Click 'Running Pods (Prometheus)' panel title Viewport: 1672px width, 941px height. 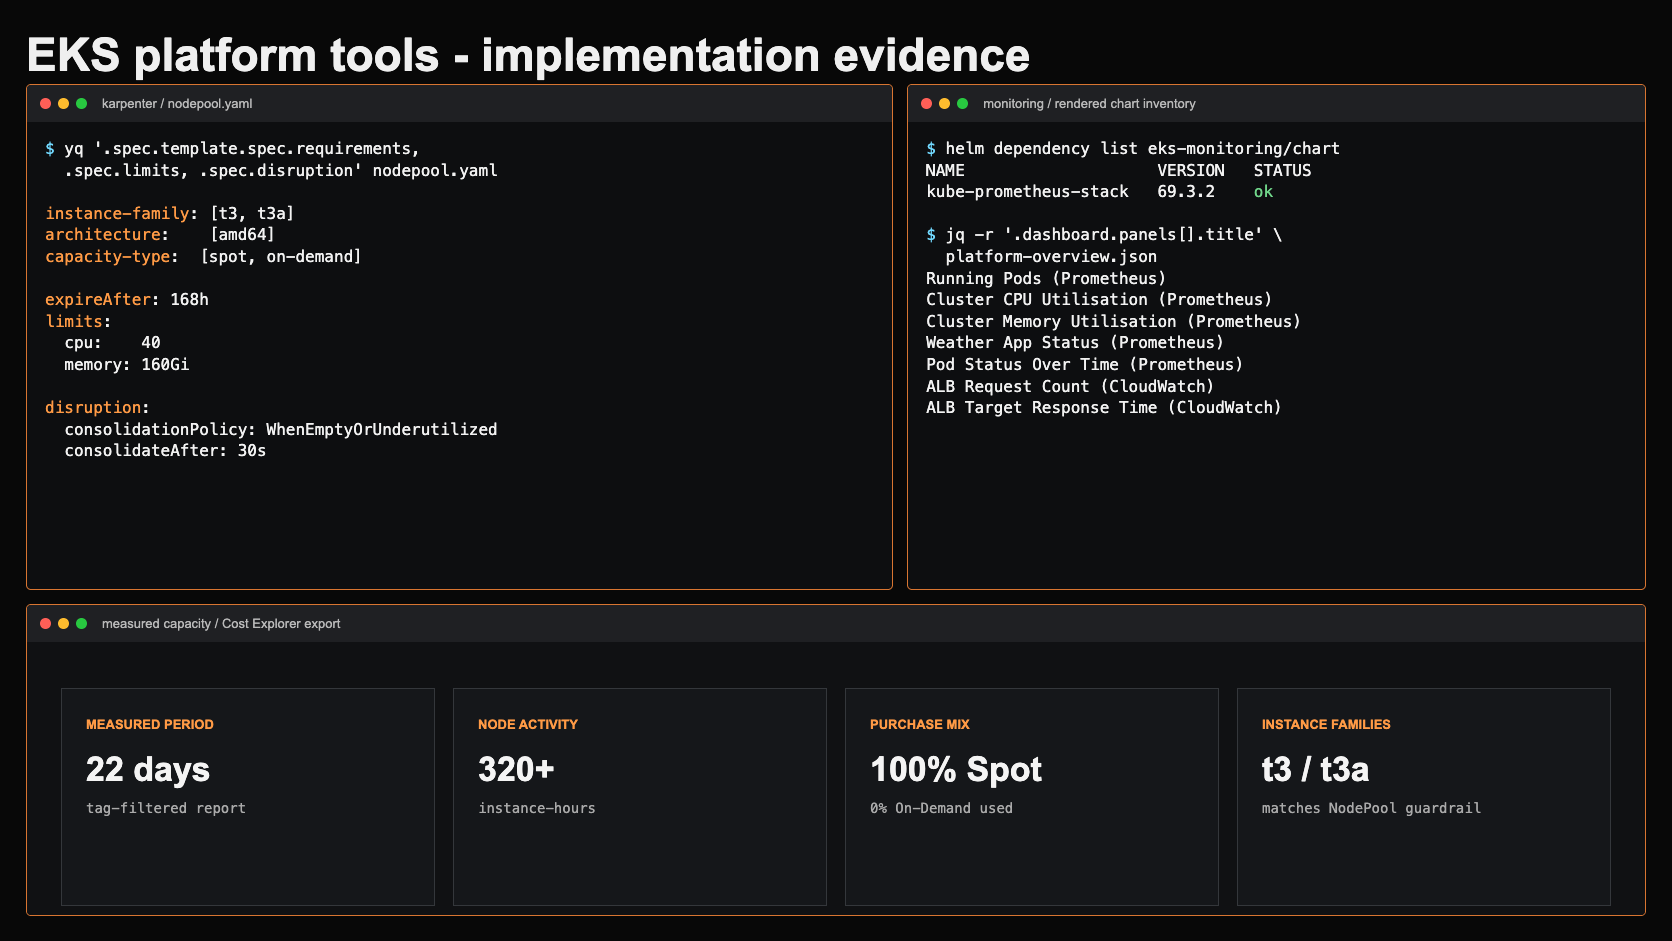point(1046,278)
